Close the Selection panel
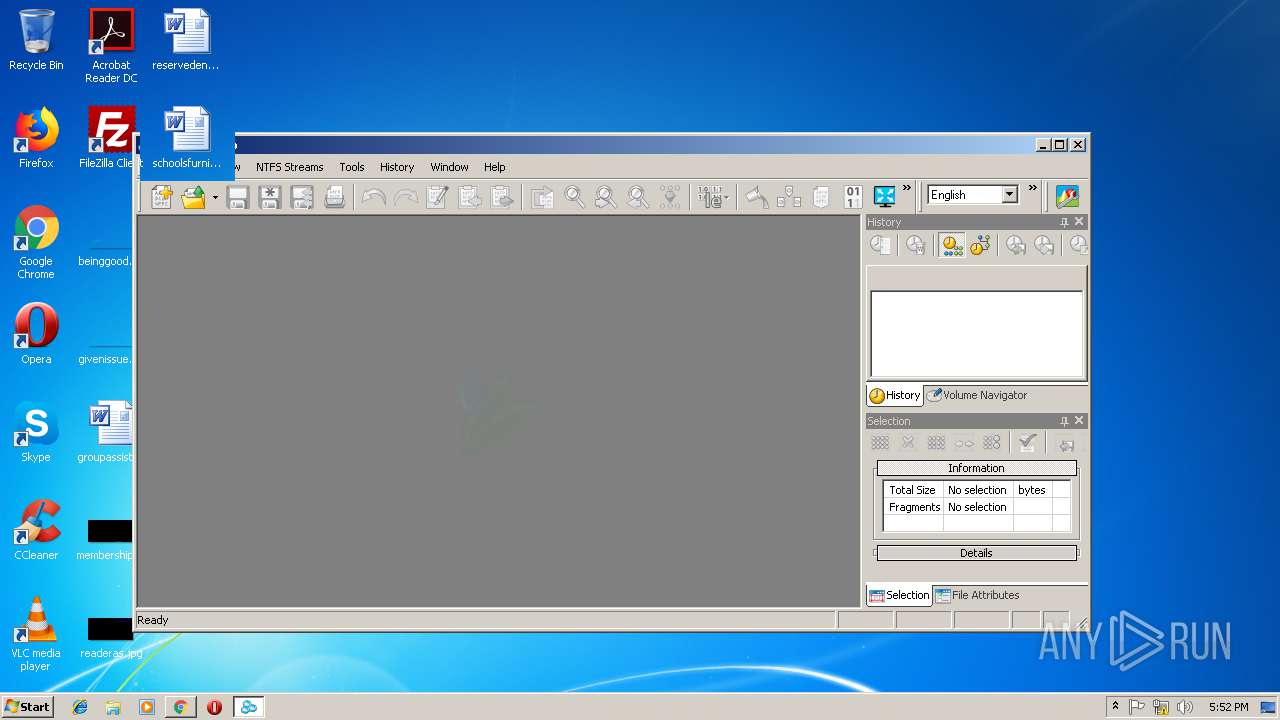Viewport: 1280px width, 720px height. point(1078,421)
